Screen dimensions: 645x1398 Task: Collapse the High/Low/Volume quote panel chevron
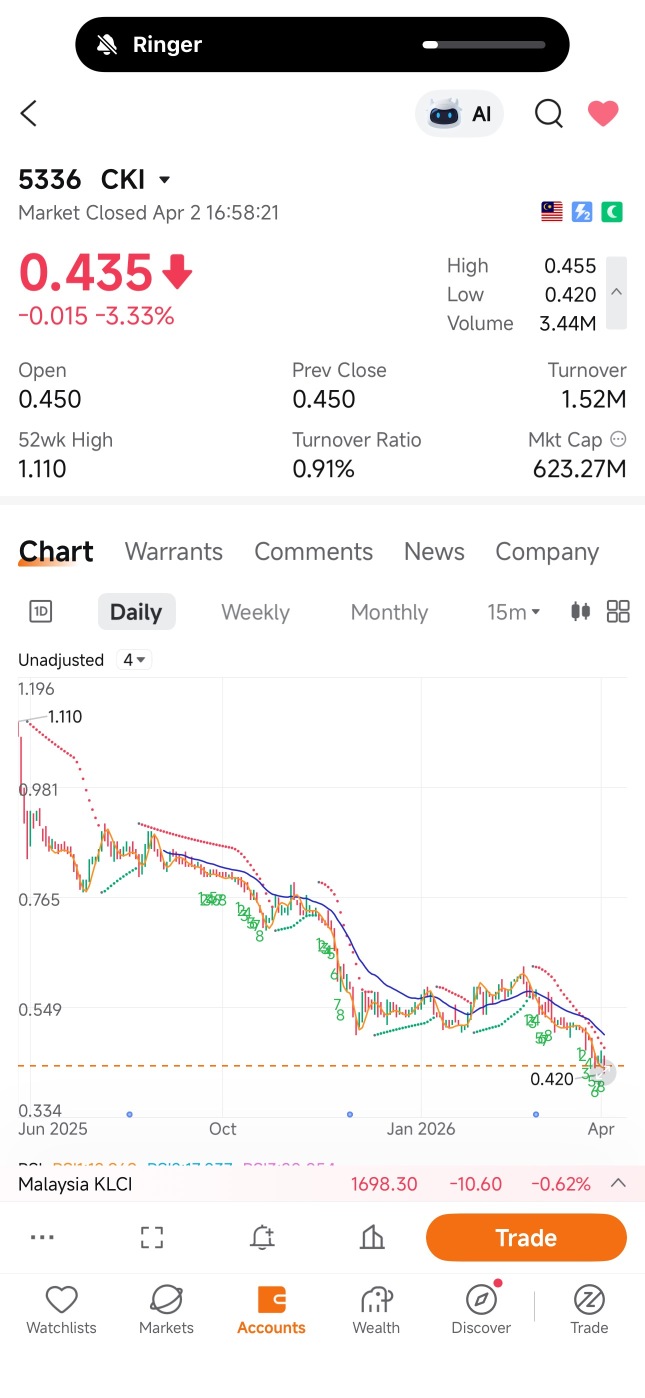click(x=617, y=293)
